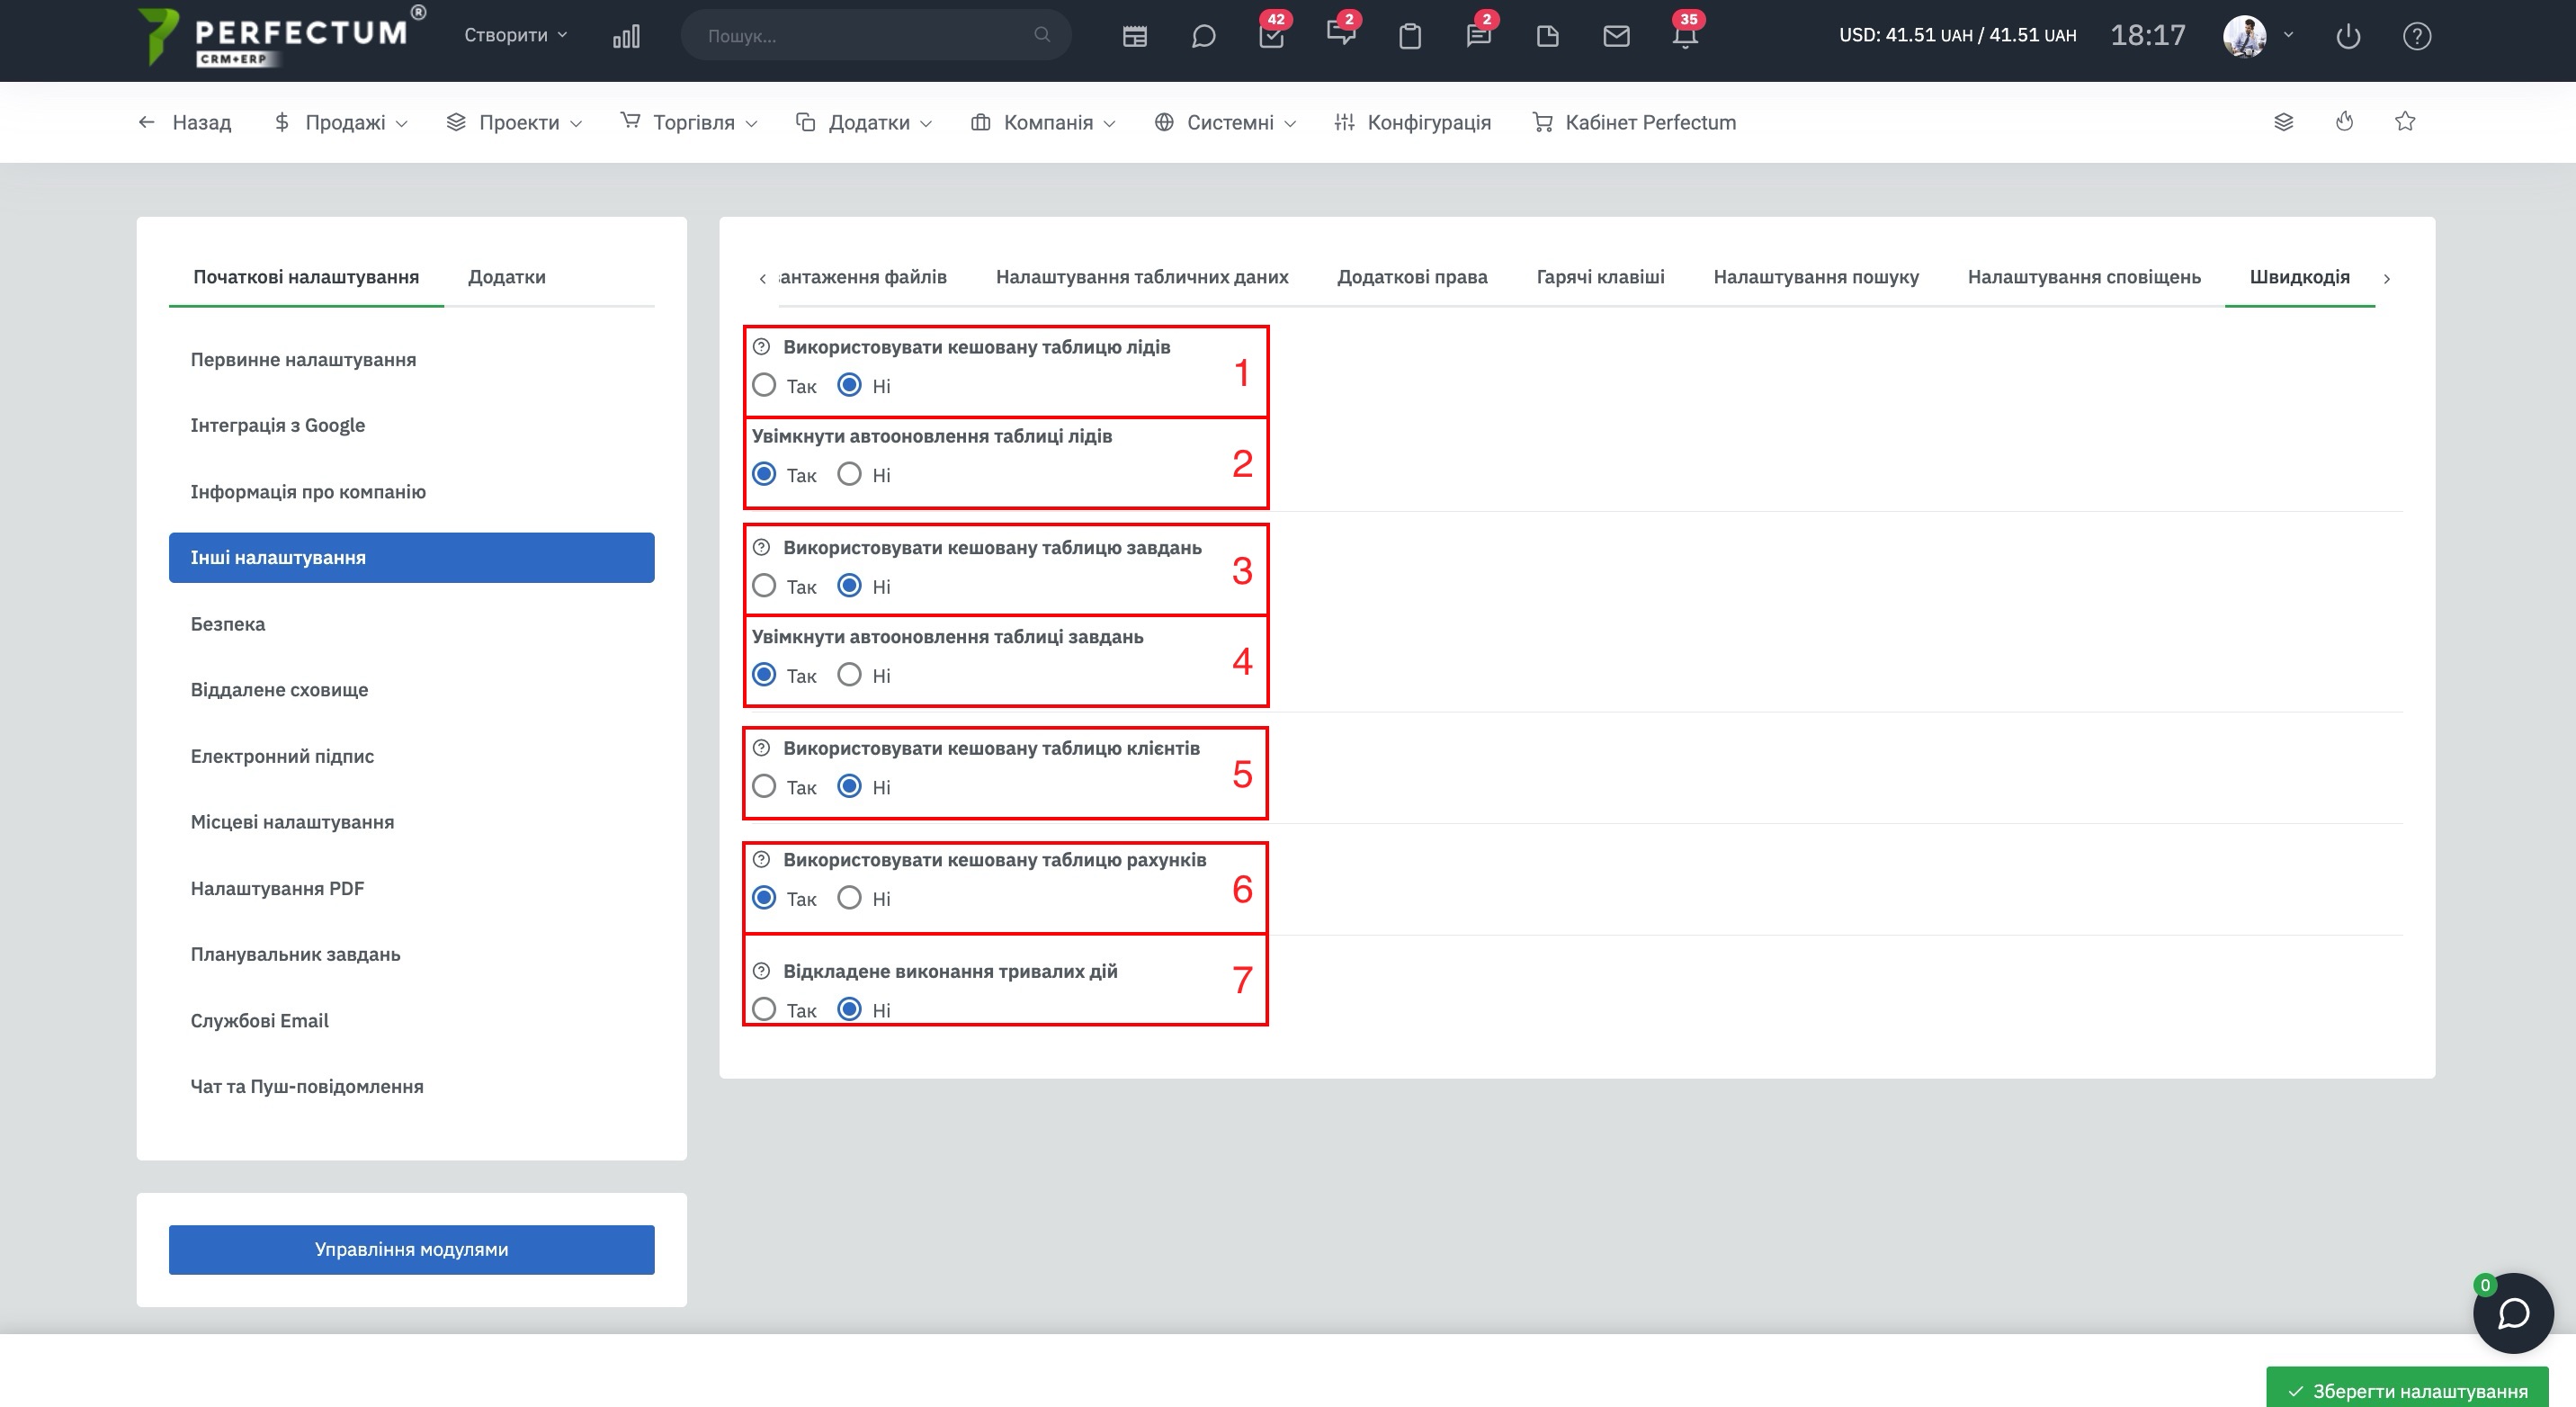Open the user profile dropdown arrow
The width and height of the screenshot is (2576, 1407).
point(2288,35)
